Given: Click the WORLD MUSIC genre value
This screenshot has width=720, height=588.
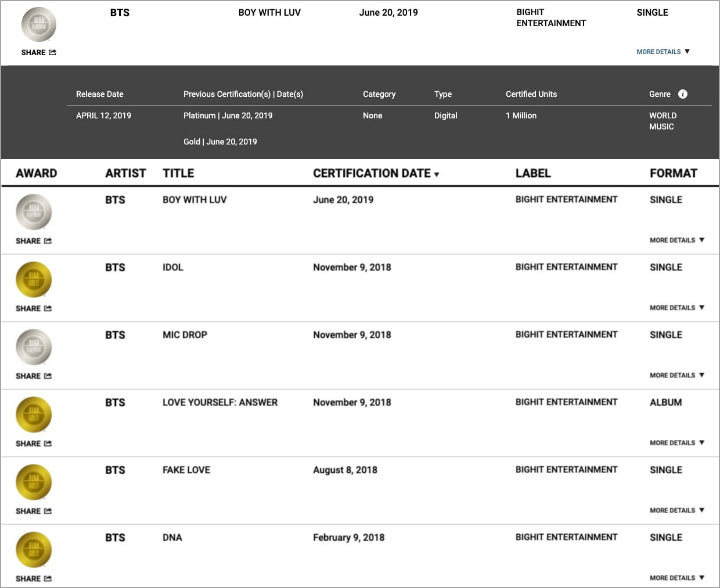Looking at the screenshot, I should pyautogui.click(x=663, y=121).
